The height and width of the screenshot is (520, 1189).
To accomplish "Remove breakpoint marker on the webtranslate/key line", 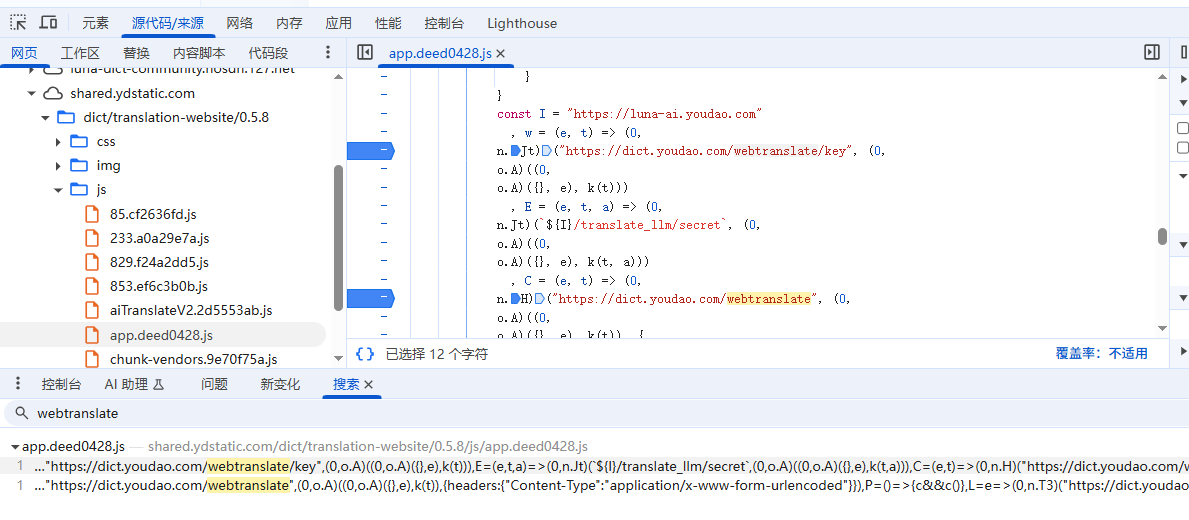I will pos(371,151).
